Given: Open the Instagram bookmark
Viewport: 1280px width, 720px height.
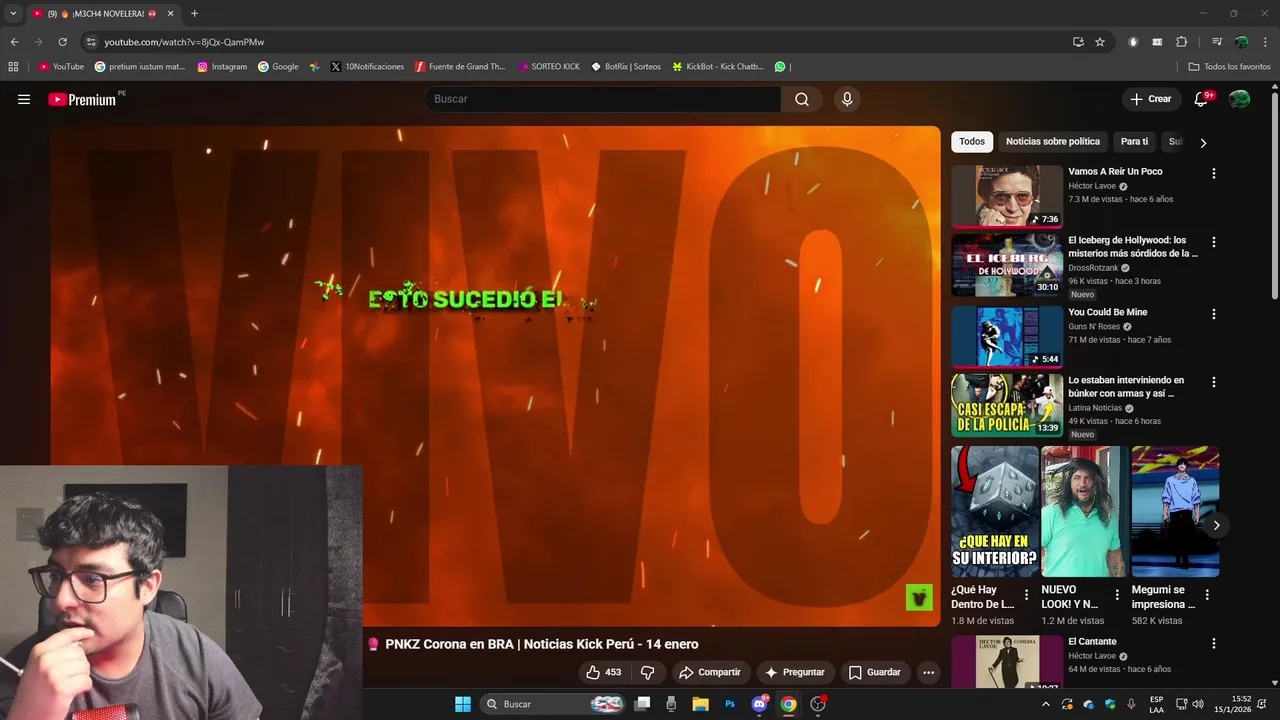Looking at the screenshot, I should [x=222, y=67].
